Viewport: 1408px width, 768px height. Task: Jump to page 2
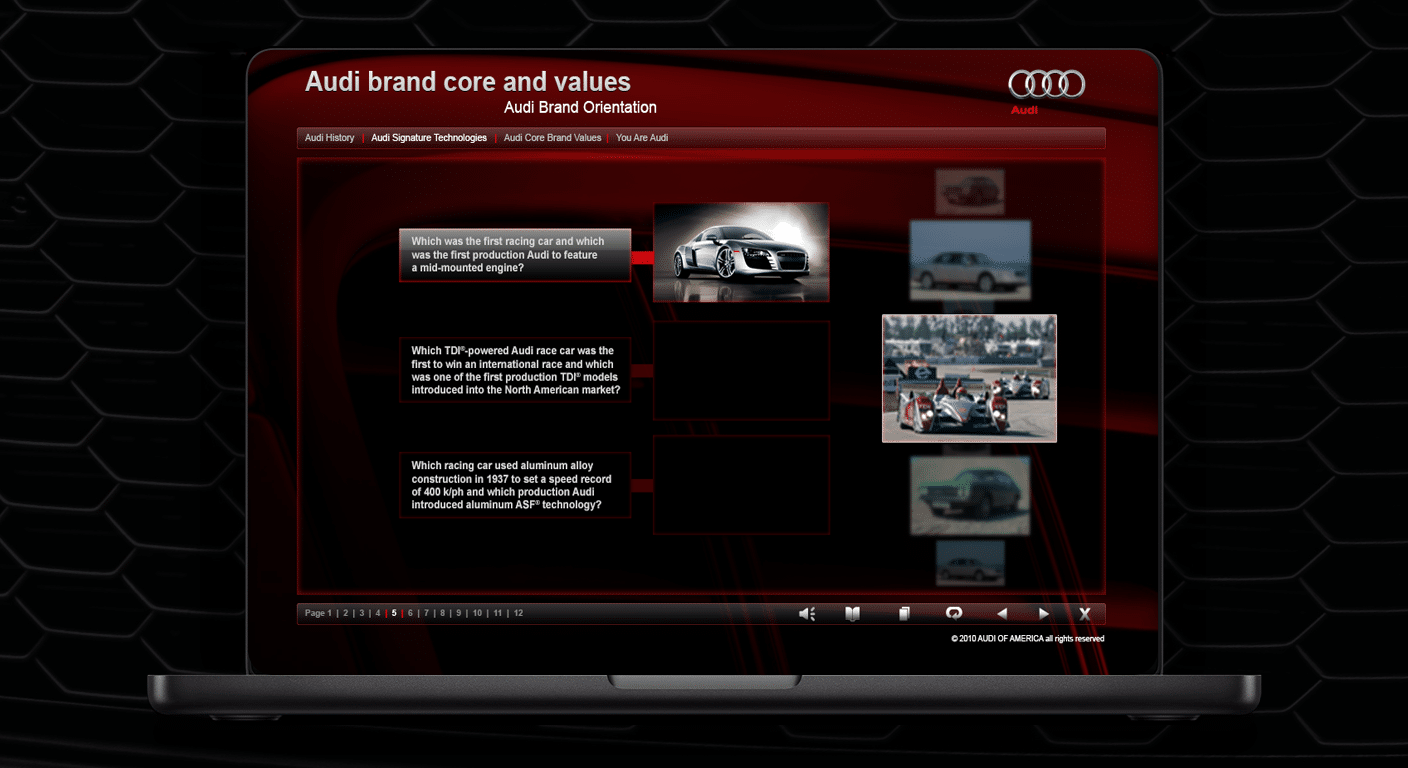[x=346, y=613]
